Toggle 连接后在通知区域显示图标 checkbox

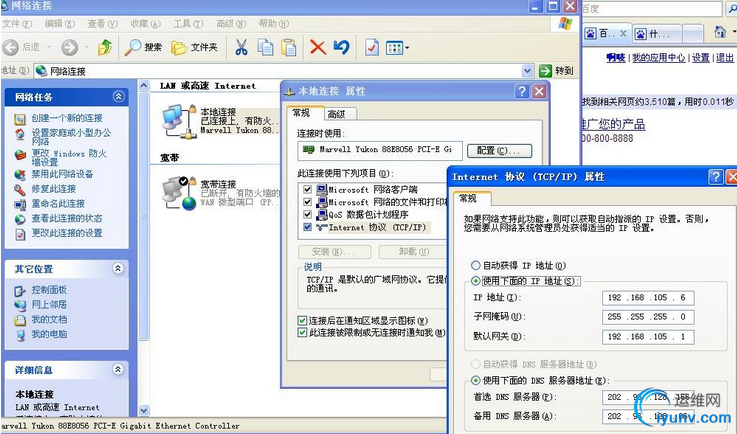click(302, 321)
